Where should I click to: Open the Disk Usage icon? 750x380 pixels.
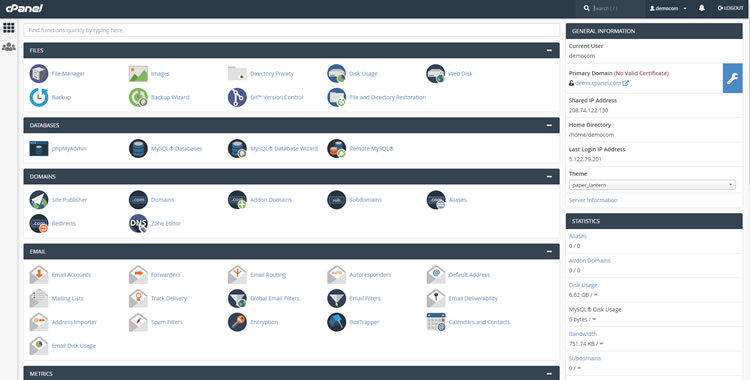point(336,74)
